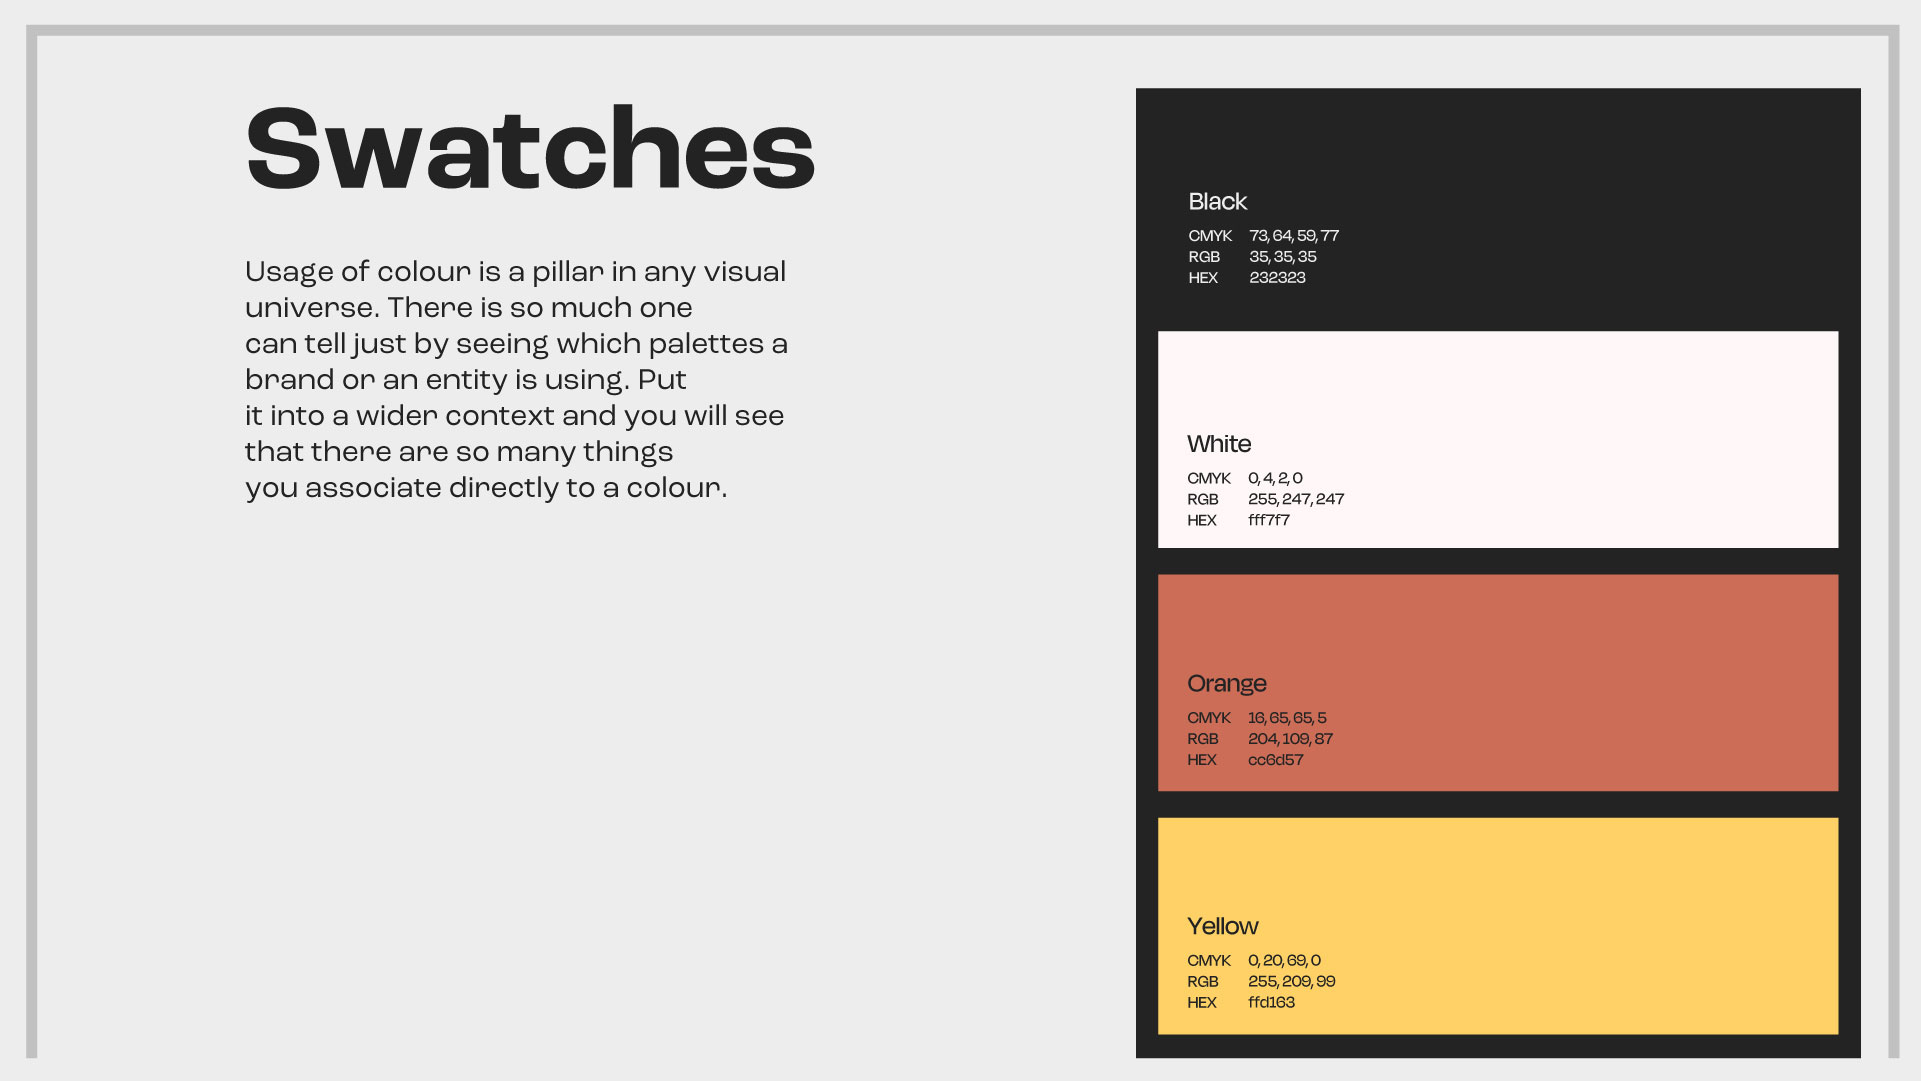Viewport: 1921px width, 1081px height.
Task: Click hex value ffd163
Action: click(x=1271, y=1002)
